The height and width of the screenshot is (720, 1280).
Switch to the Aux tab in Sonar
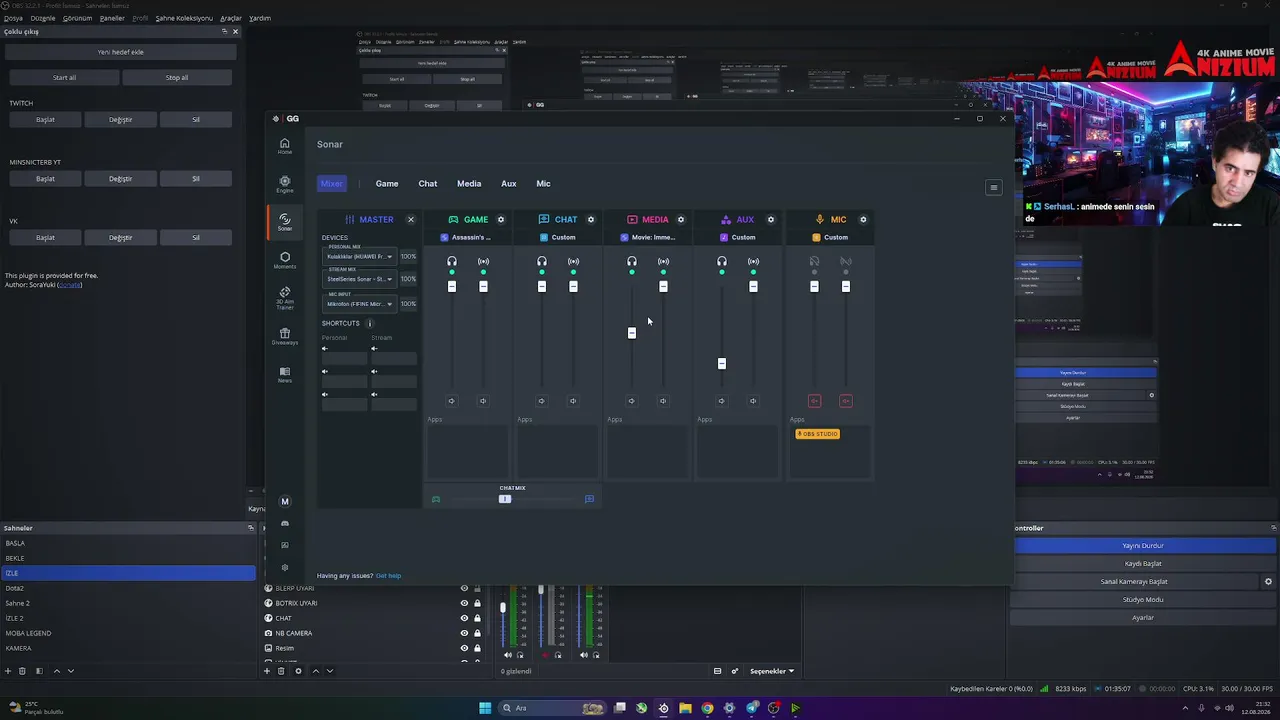[x=509, y=183]
